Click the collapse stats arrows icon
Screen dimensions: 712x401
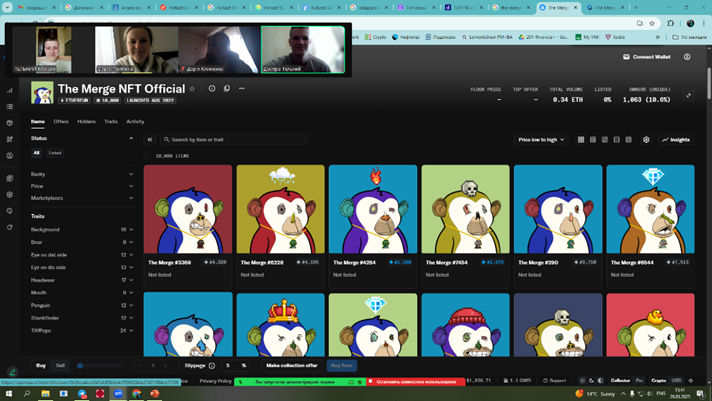(x=688, y=95)
